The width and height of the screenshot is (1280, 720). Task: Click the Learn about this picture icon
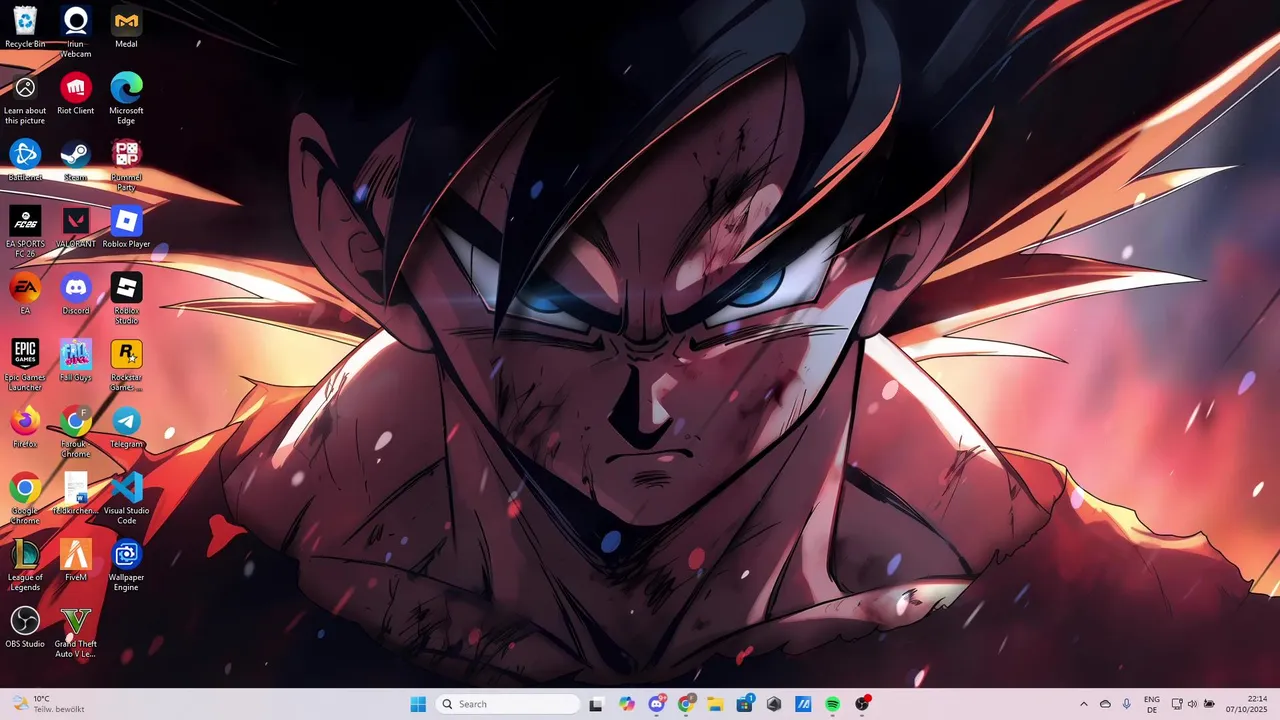point(25,98)
